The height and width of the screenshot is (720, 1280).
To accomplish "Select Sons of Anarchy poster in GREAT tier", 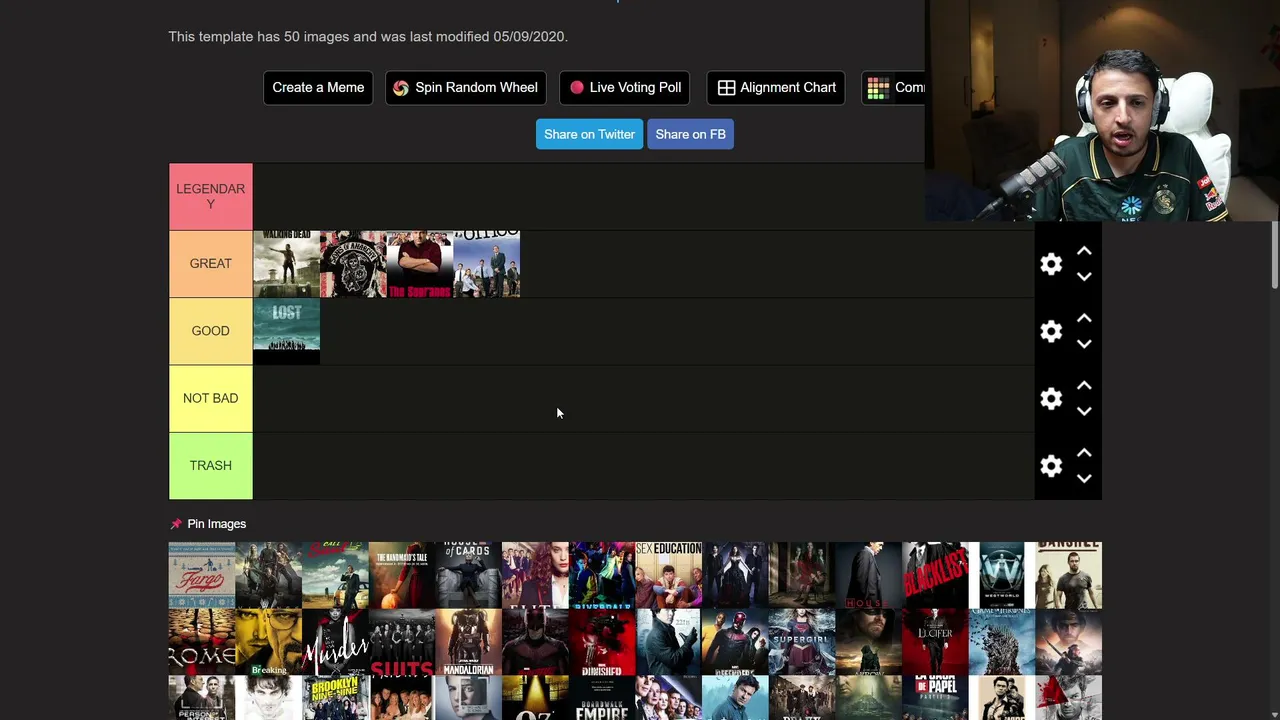I will pyautogui.click(x=353, y=264).
